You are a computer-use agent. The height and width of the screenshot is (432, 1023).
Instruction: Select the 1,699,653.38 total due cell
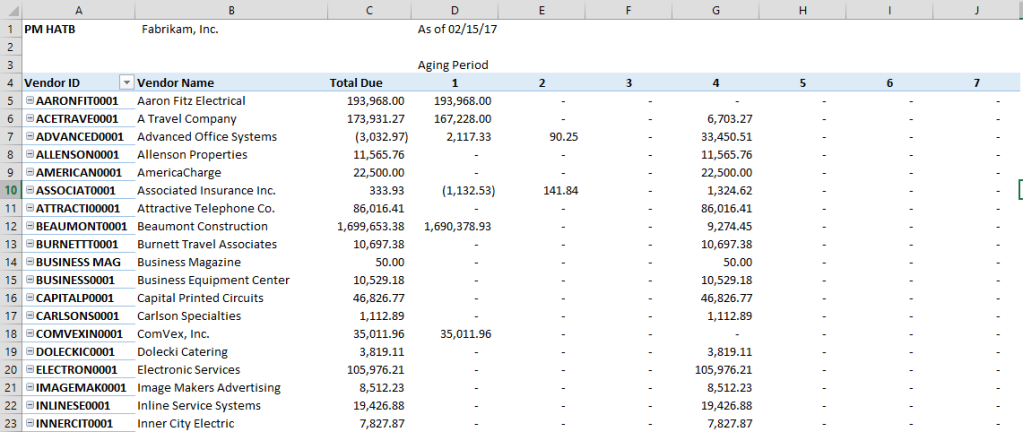(370, 226)
